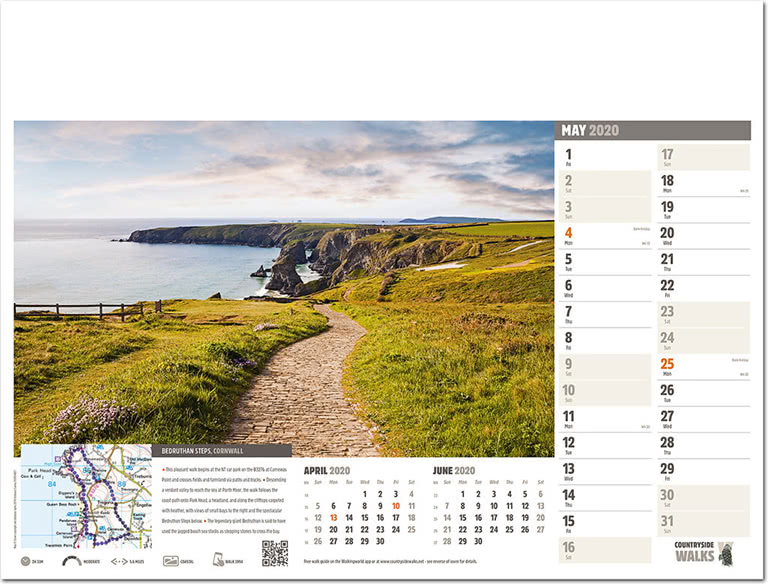Screen dimensions: 768x584
Task: Click the Queen Bess Rock label on the map
Action: [x=62, y=504]
